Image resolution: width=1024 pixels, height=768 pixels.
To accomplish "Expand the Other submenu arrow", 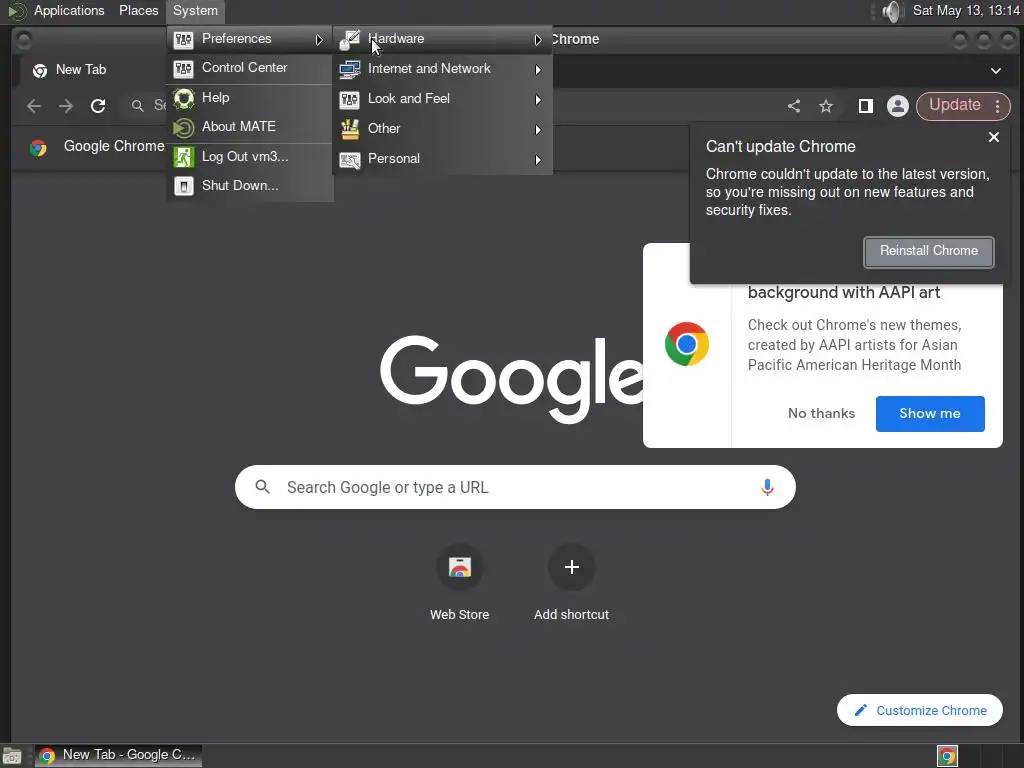I will point(537,130).
